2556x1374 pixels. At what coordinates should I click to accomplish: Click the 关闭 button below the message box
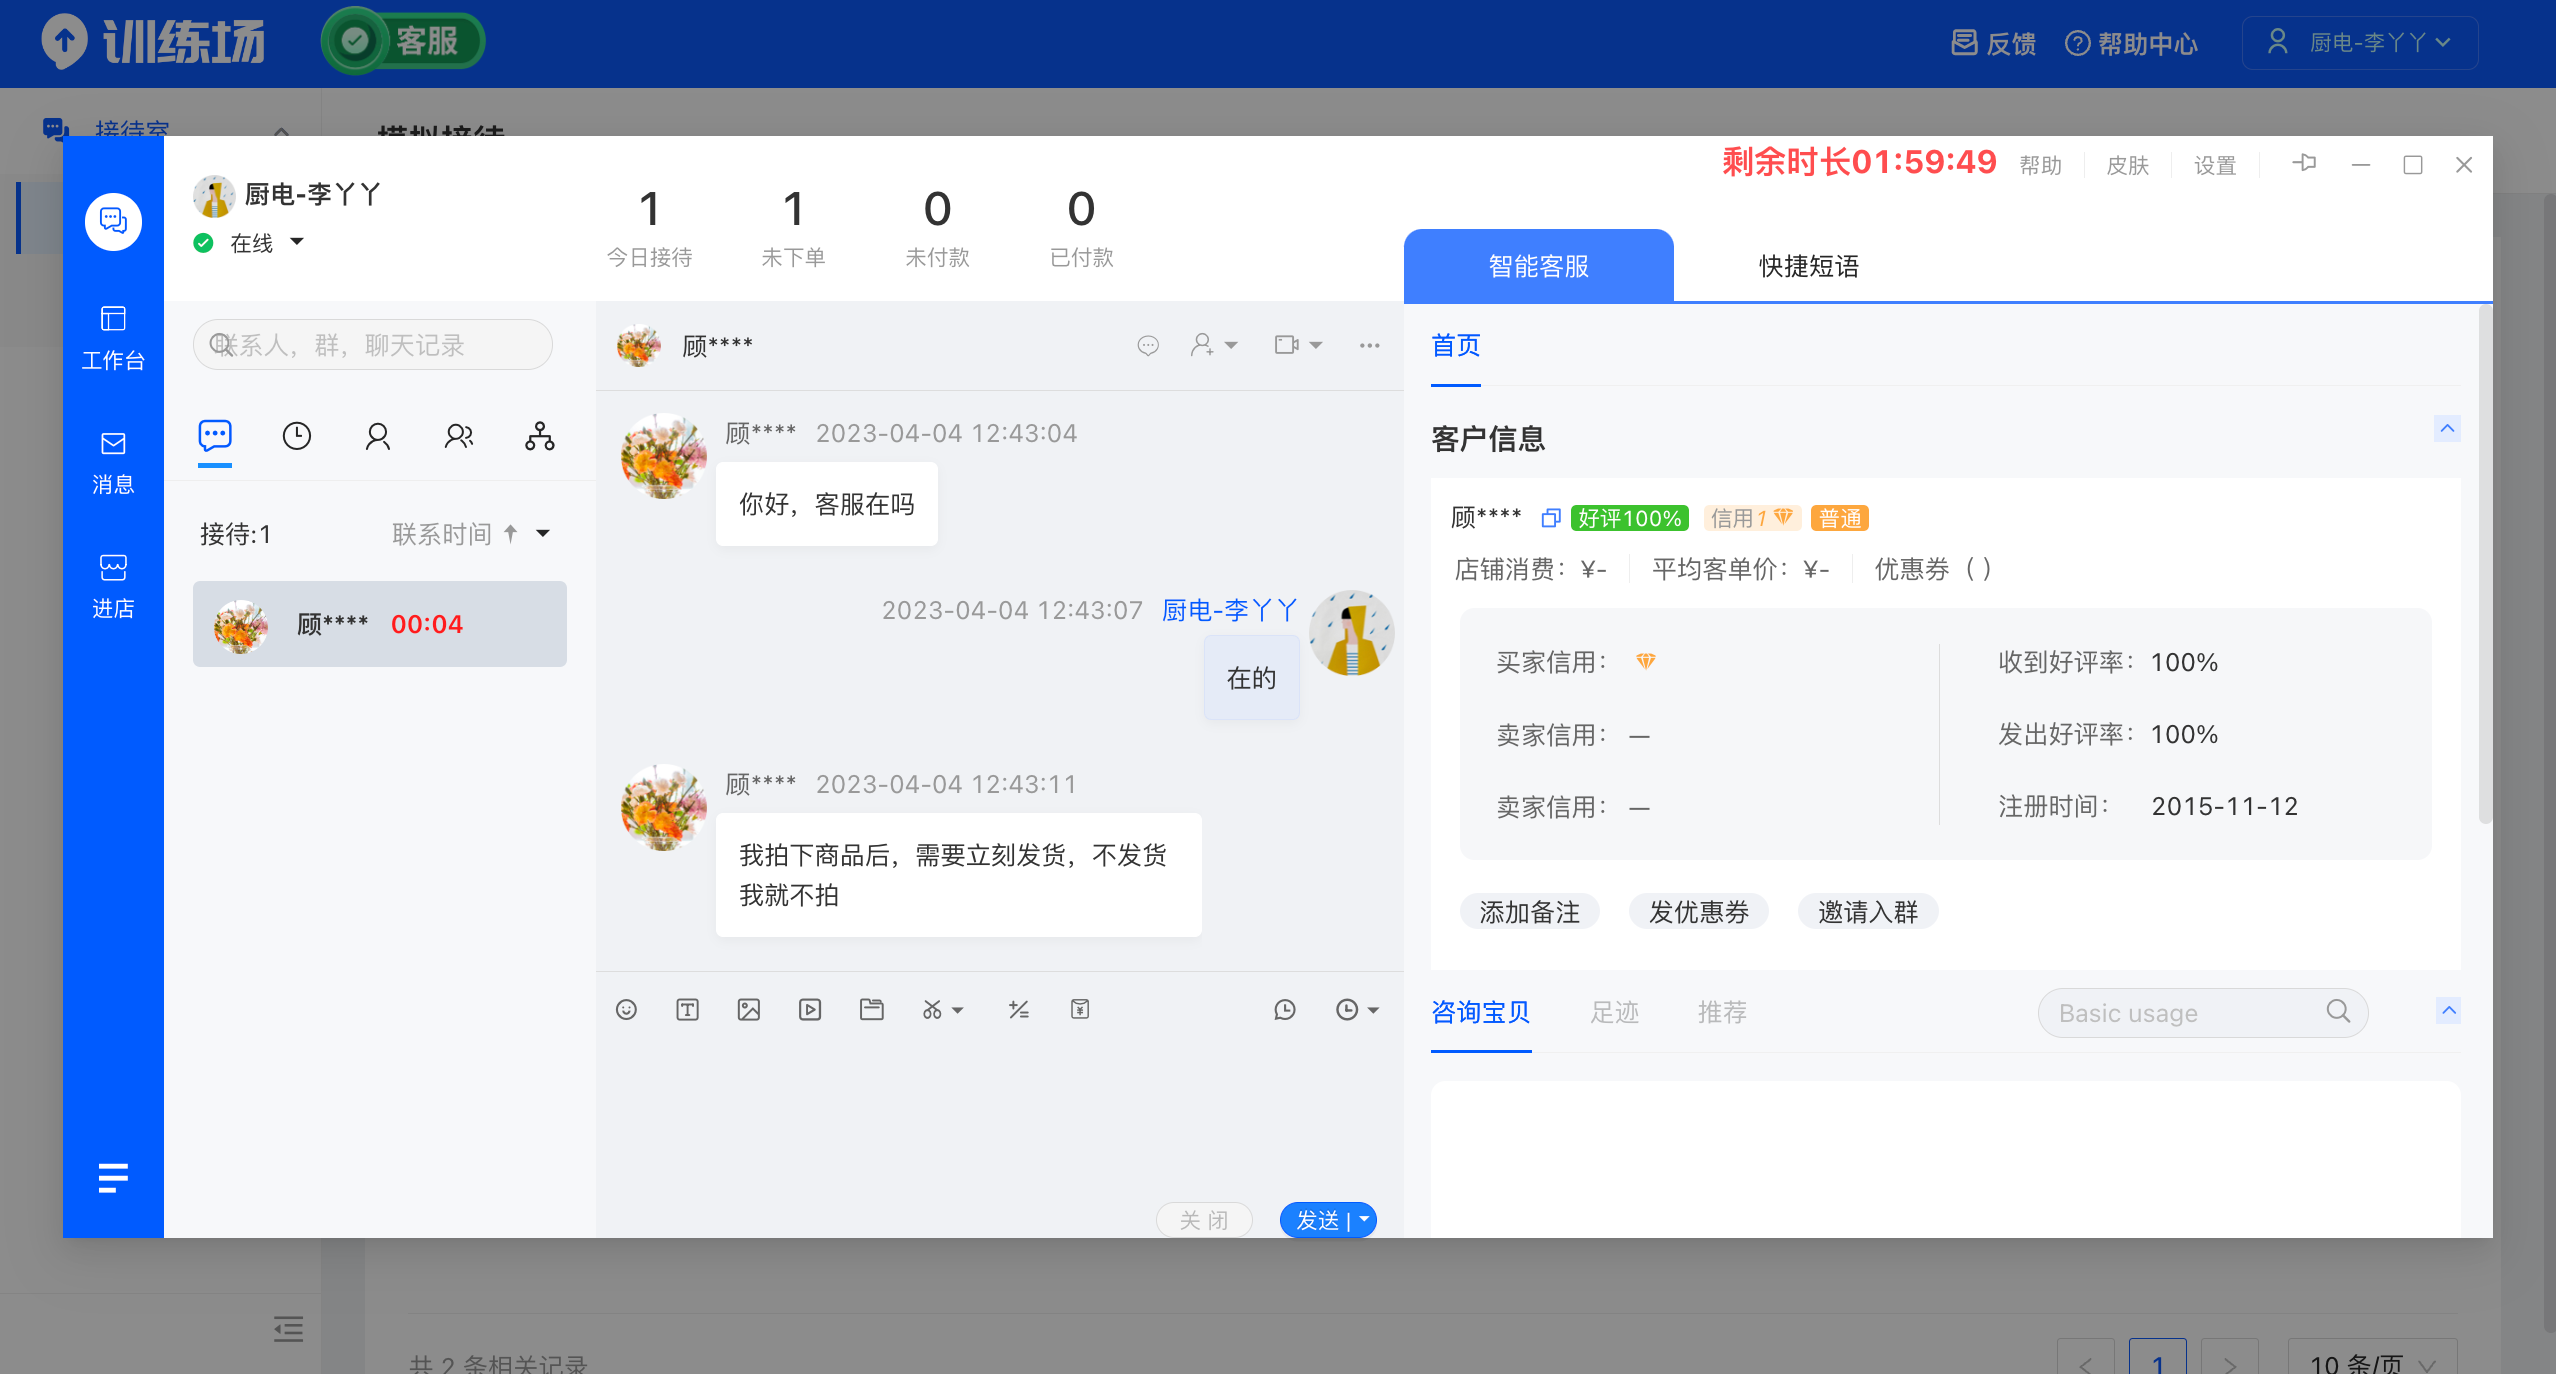point(1204,1220)
